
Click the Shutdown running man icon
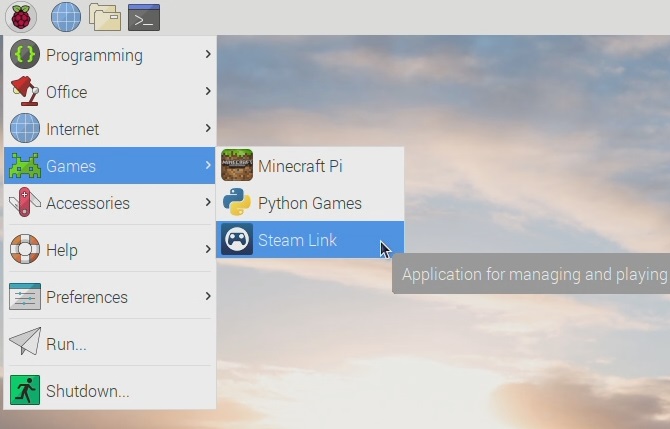(x=25, y=390)
